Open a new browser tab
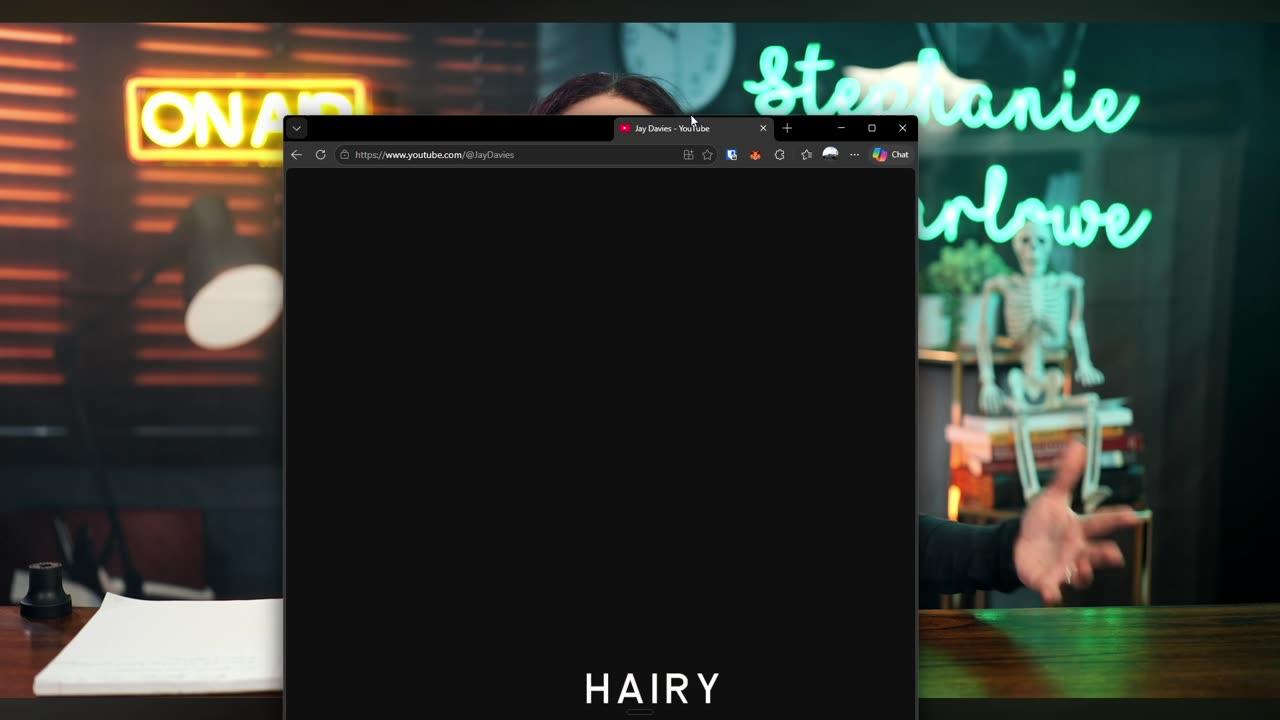 click(787, 128)
